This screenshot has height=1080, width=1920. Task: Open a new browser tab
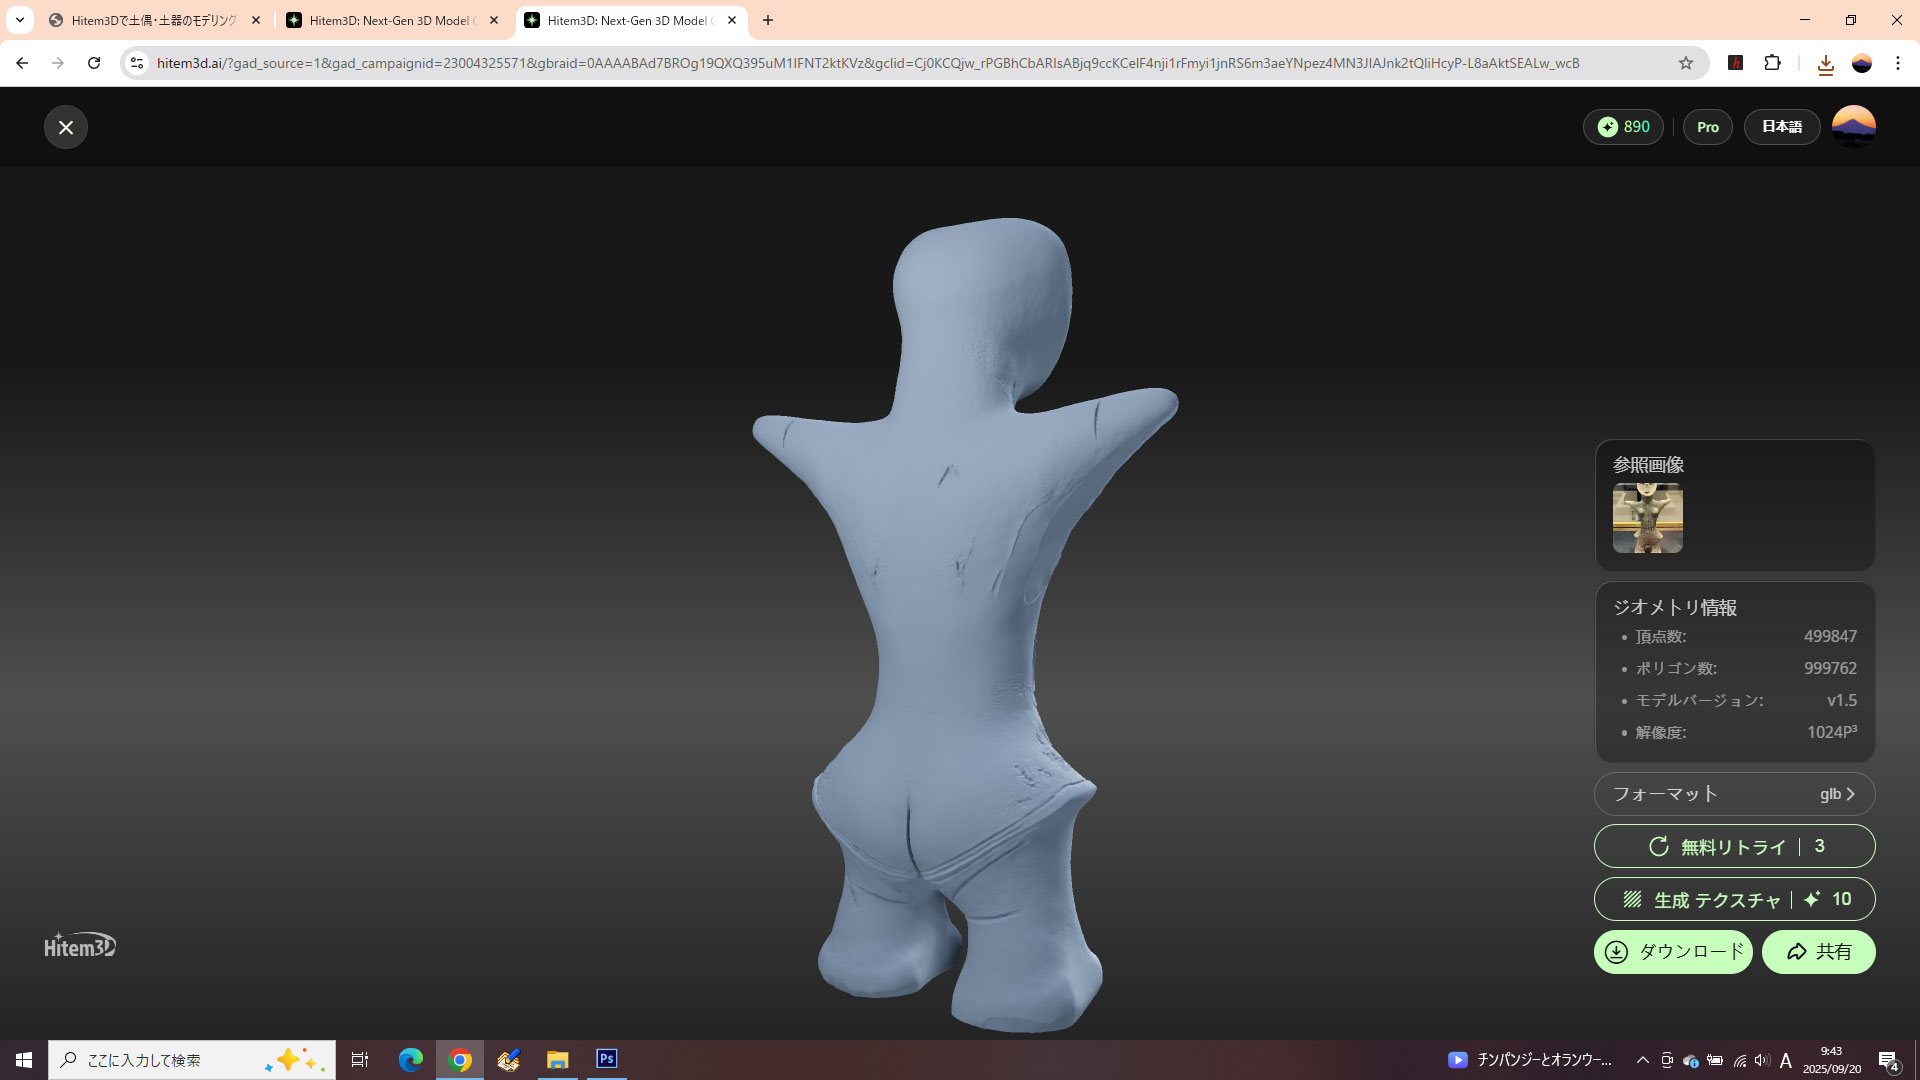(x=768, y=20)
